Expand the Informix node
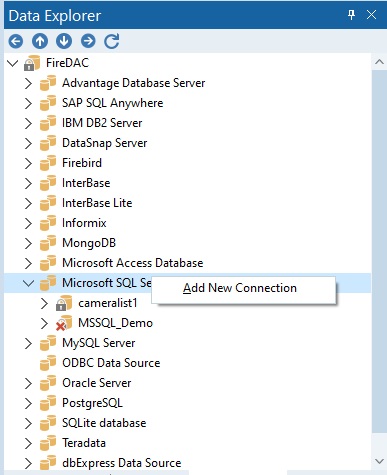Viewport: 387px width, 475px height. pyautogui.click(x=29, y=223)
